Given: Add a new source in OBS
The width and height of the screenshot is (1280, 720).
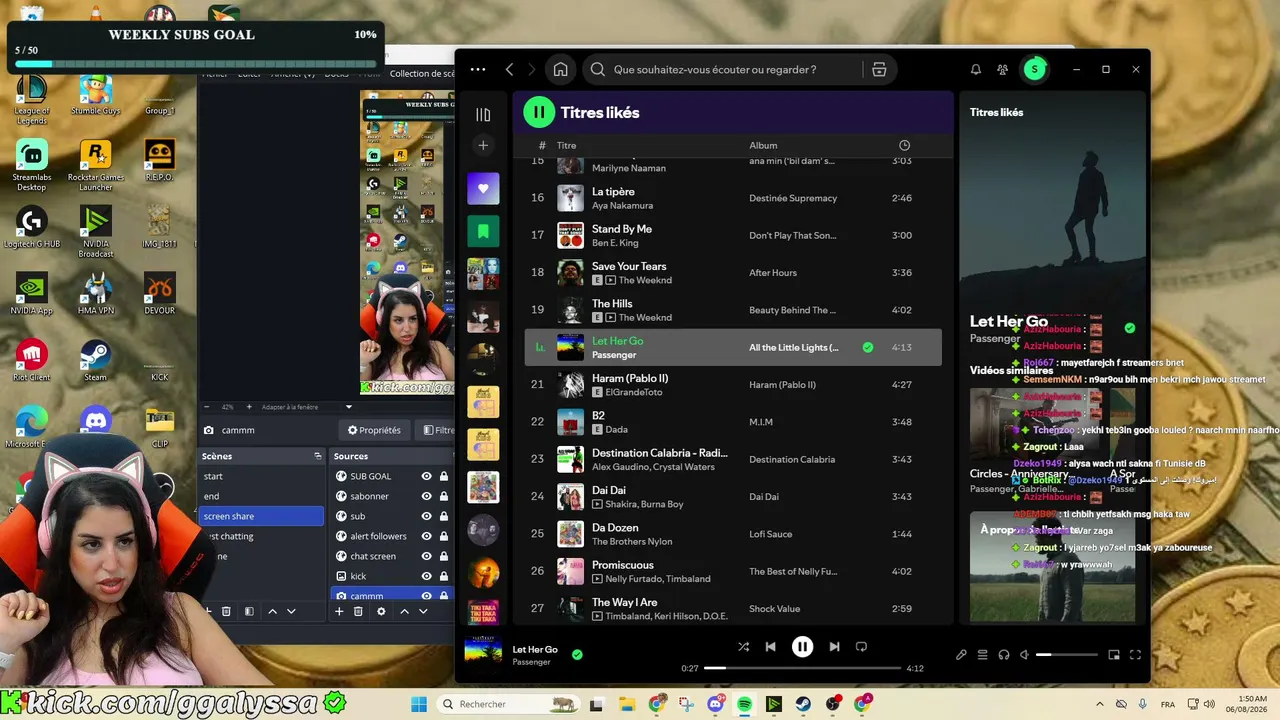Looking at the screenshot, I should point(339,611).
